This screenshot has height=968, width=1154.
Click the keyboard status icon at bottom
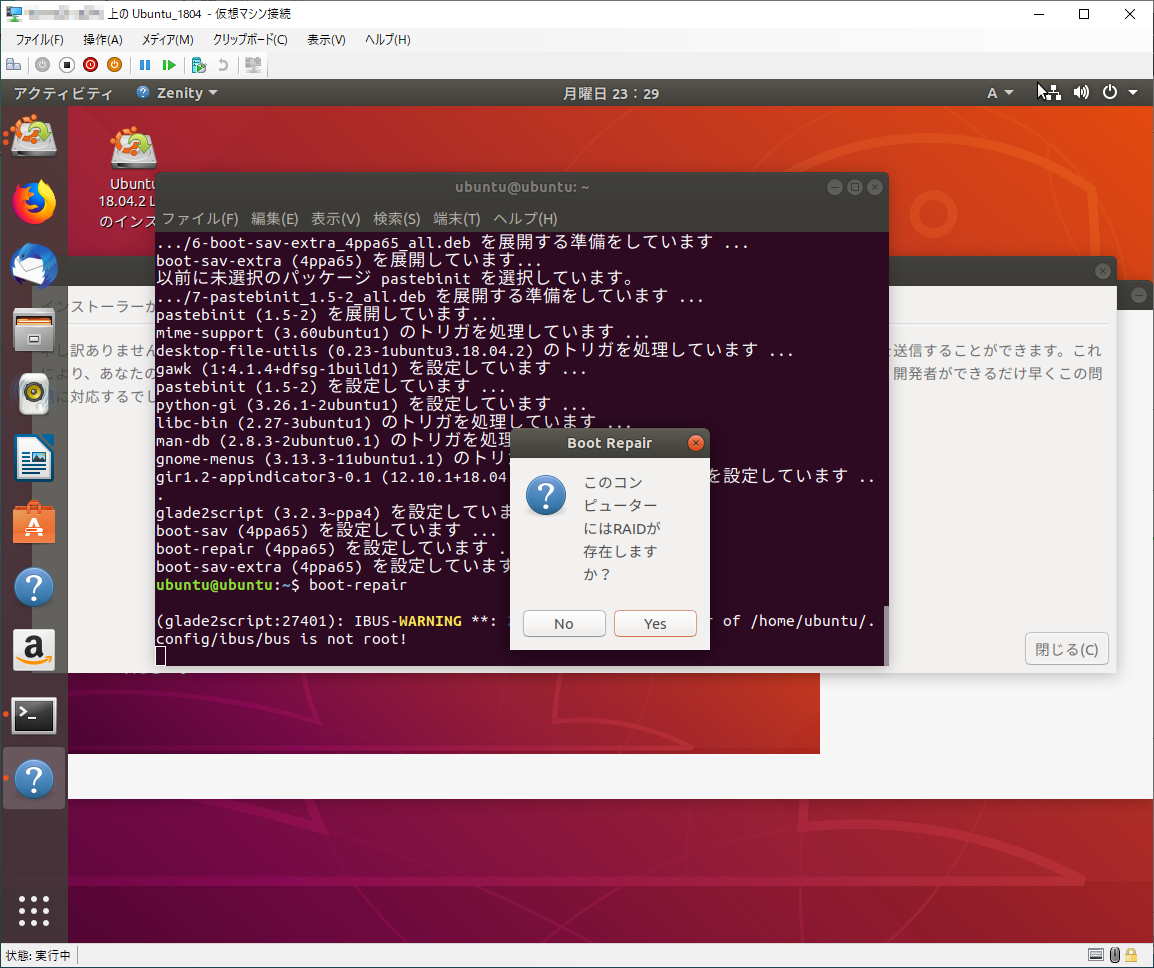click(x=1096, y=955)
